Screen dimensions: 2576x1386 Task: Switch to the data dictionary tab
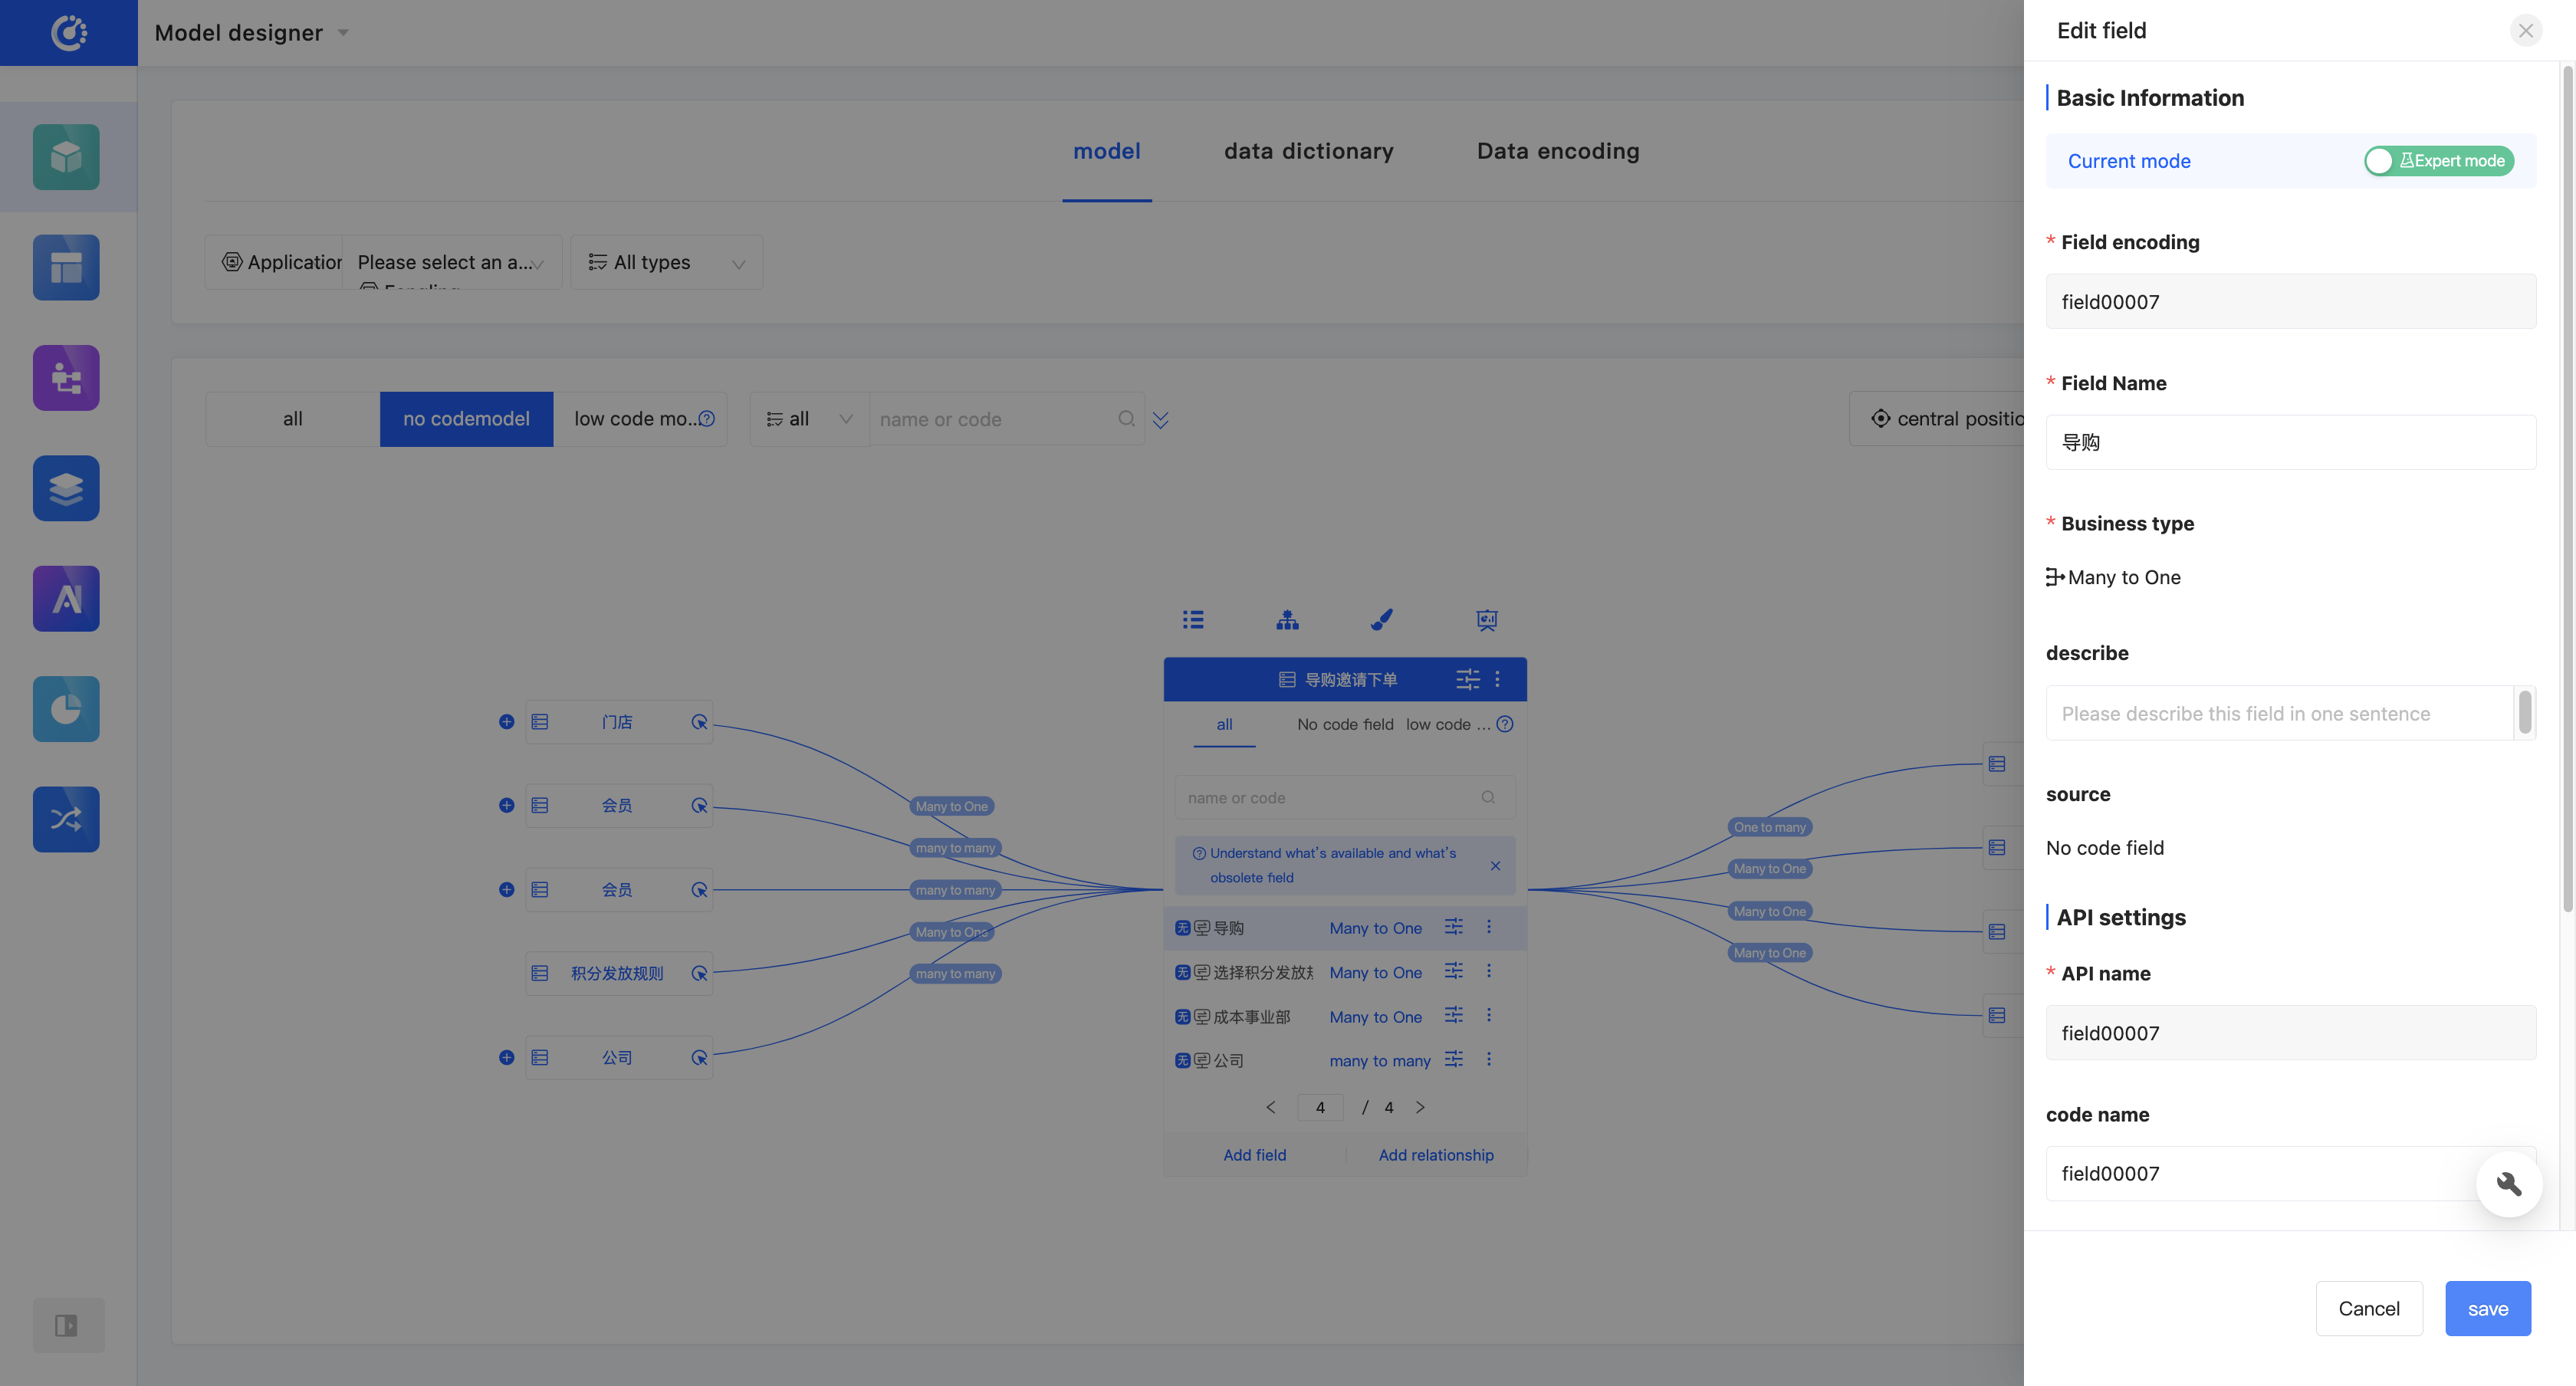[1308, 151]
